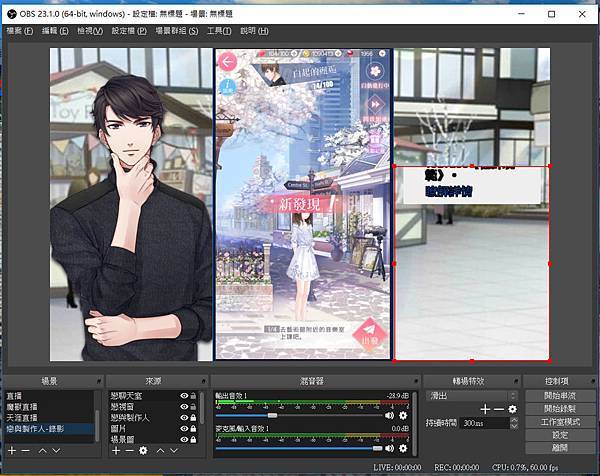Open the 輸出音效 1 audio settings gear
This screenshot has height=476, width=600.
[403, 416]
